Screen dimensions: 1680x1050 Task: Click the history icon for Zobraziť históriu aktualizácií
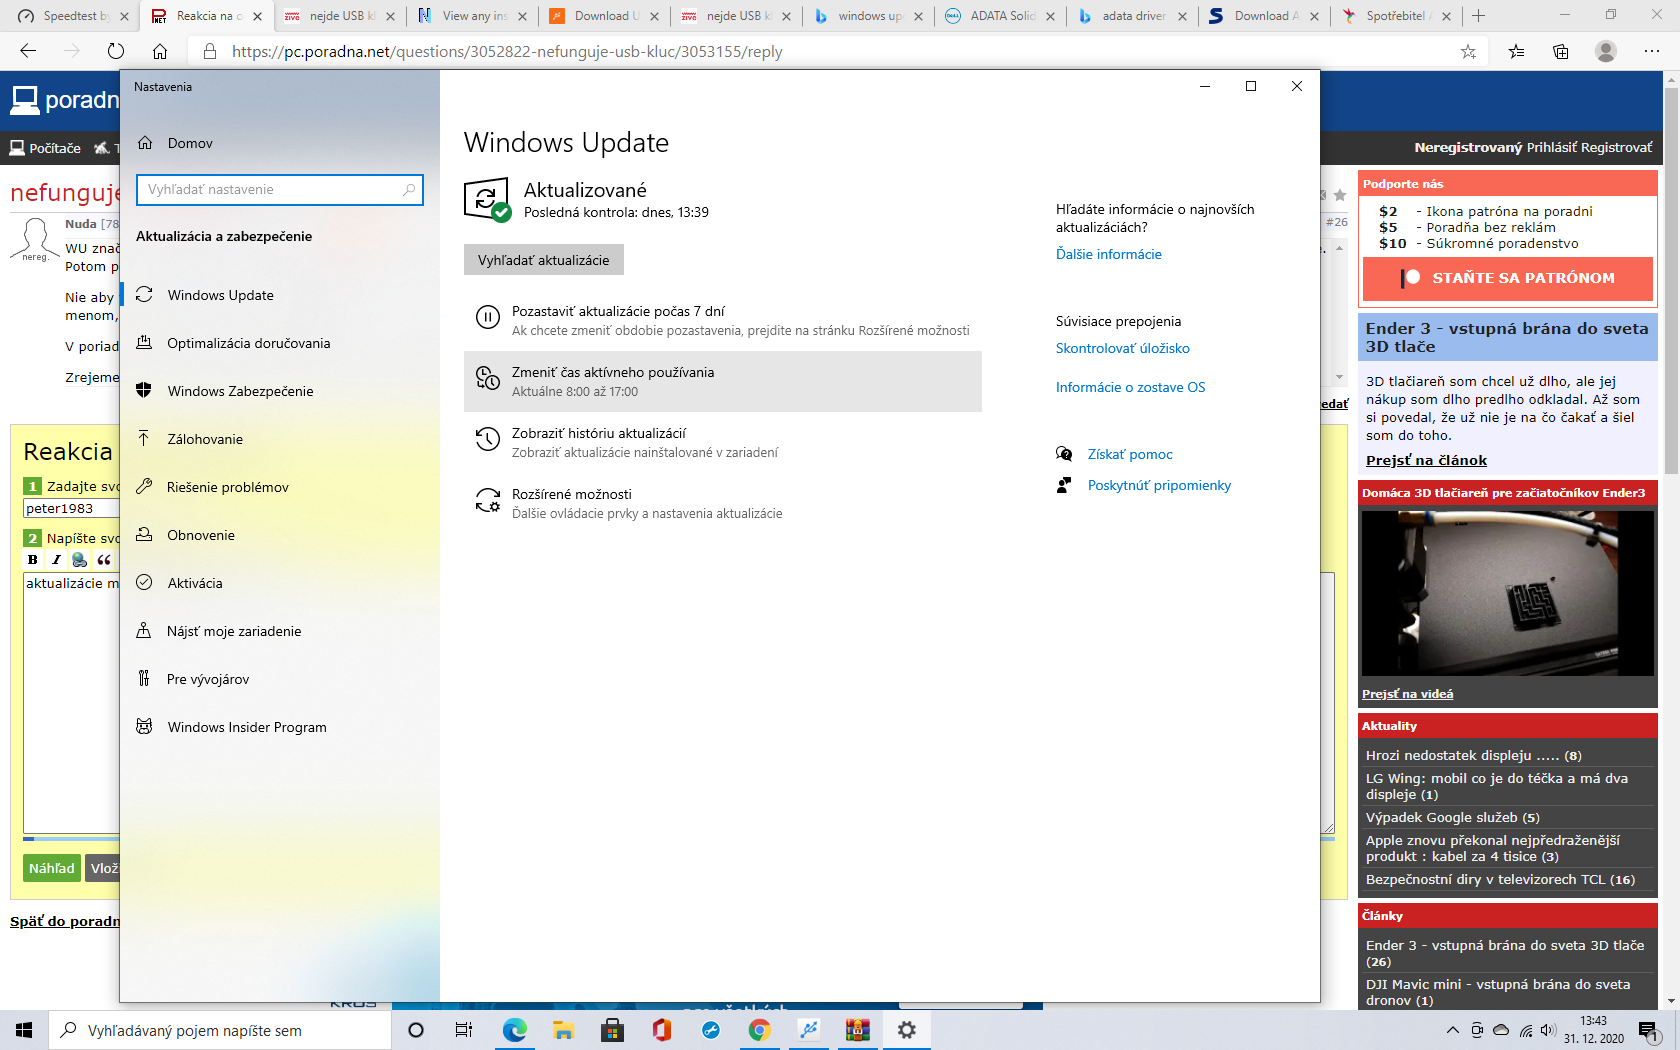[x=487, y=439]
